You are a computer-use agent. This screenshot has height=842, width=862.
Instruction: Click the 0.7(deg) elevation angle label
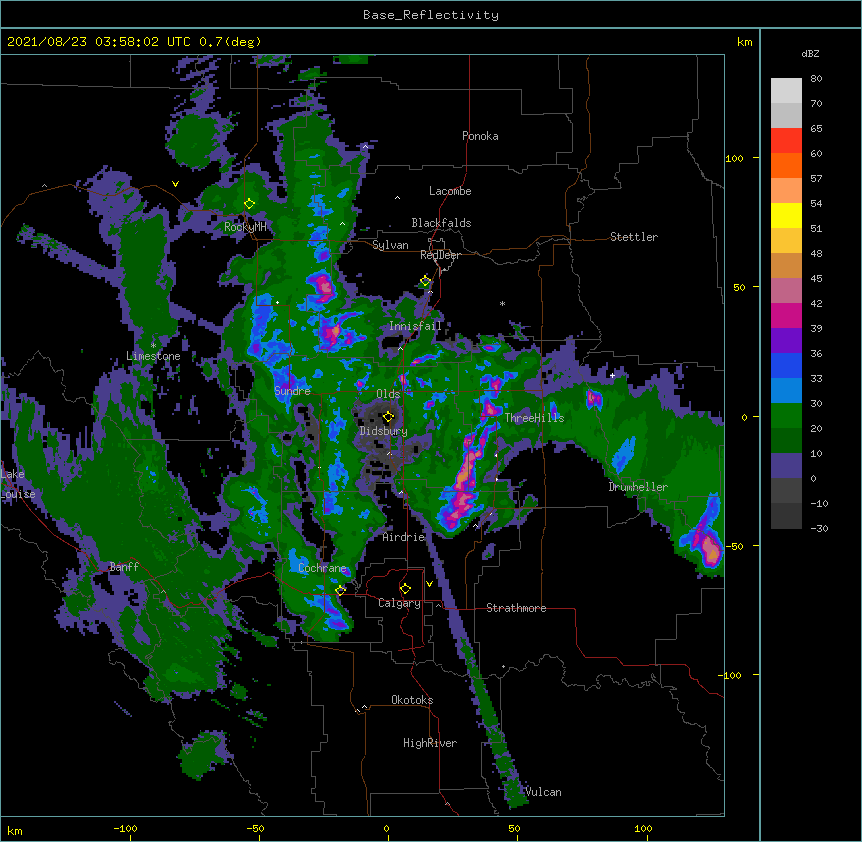[230, 42]
